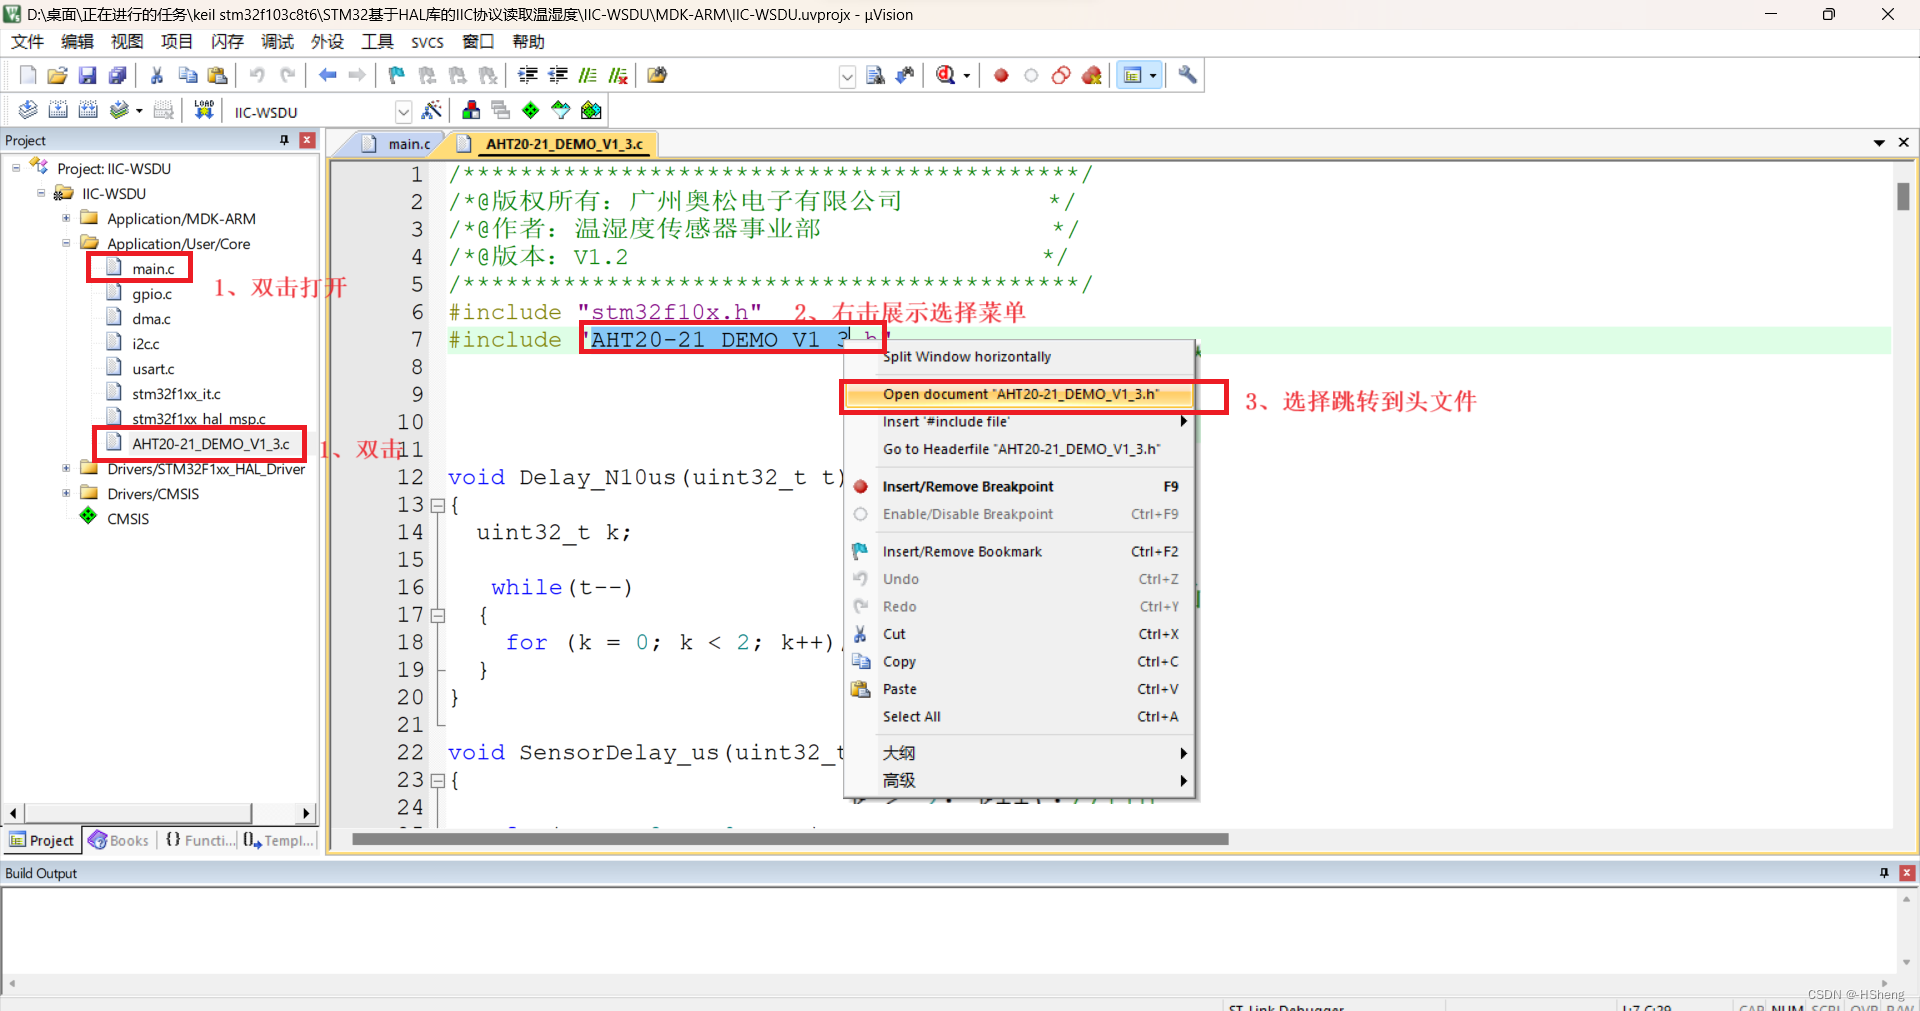Select gpio.c in the project tree
This screenshot has width=1920, height=1011.
pyautogui.click(x=152, y=294)
